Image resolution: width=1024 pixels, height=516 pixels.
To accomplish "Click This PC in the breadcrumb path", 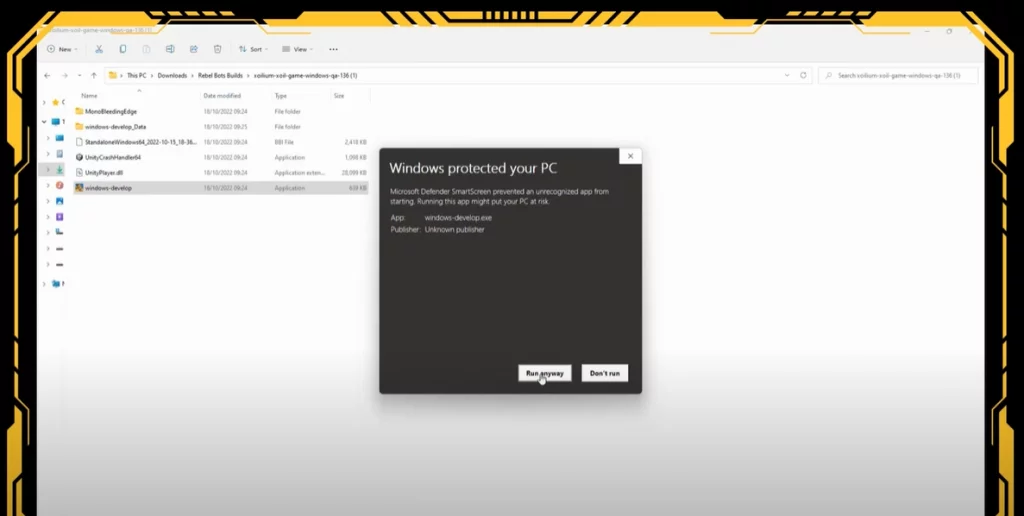I will click(x=136, y=76).
